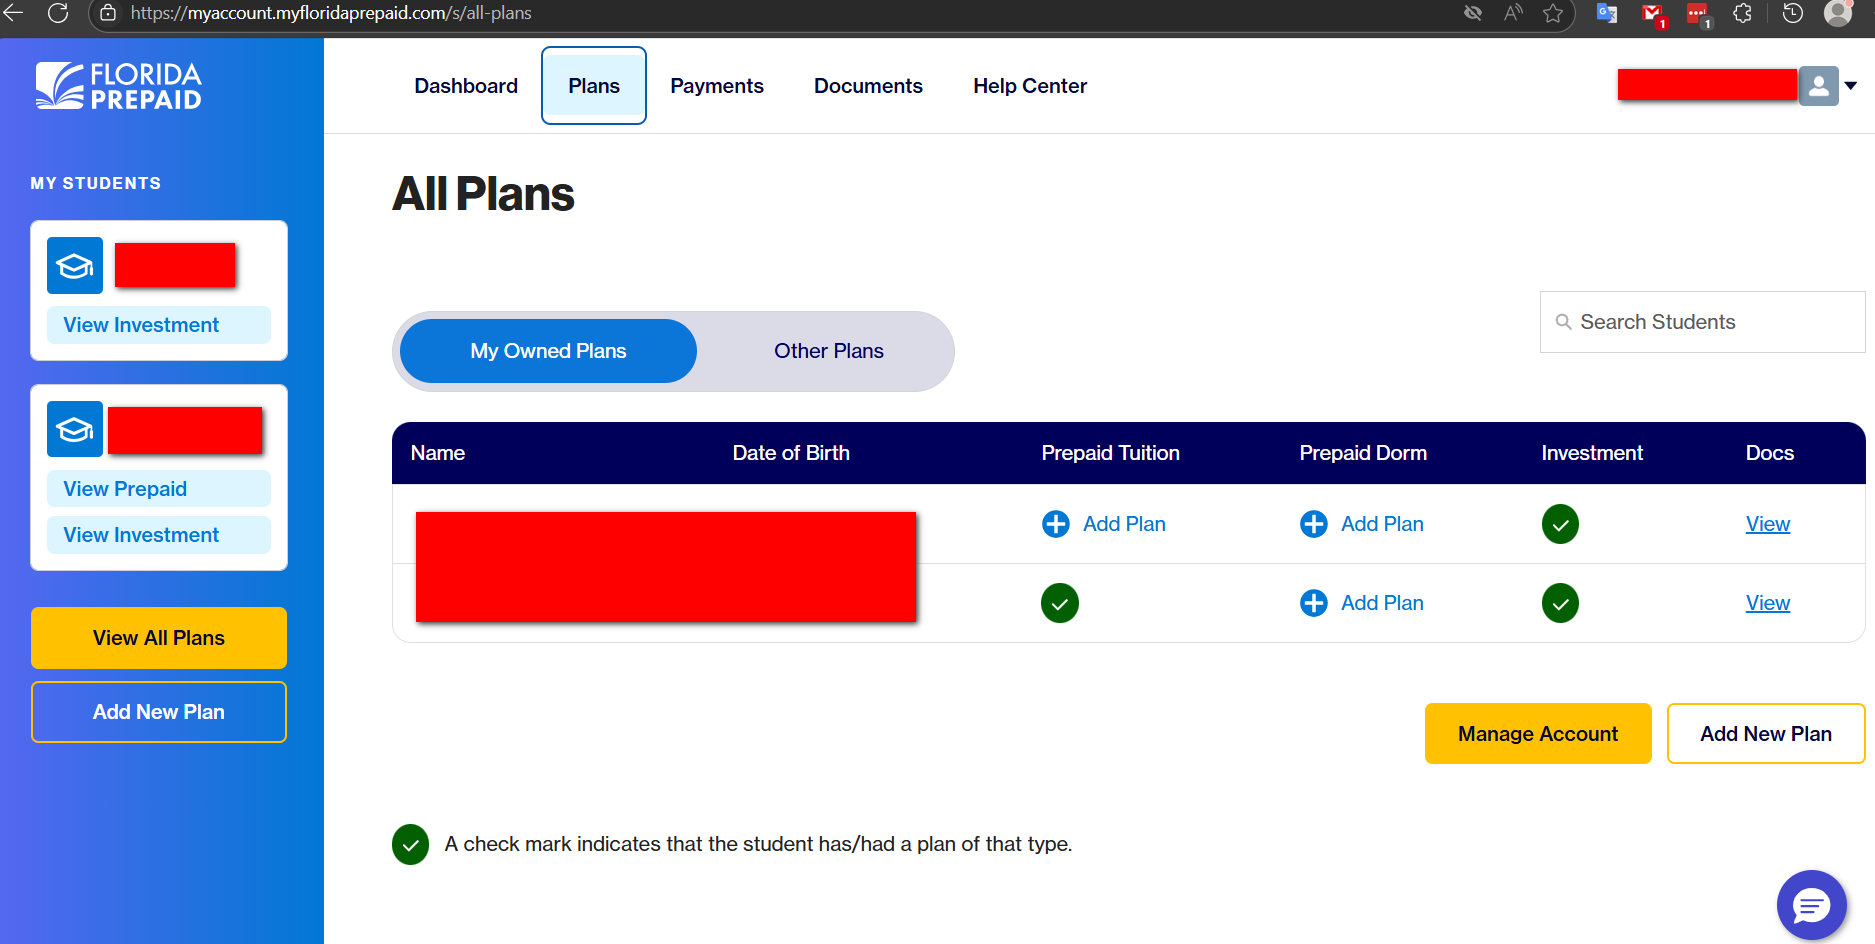This screenshot has width=1875, height=944.
Task: Click the Manage Account button
Action: (x=1538, y=734)
